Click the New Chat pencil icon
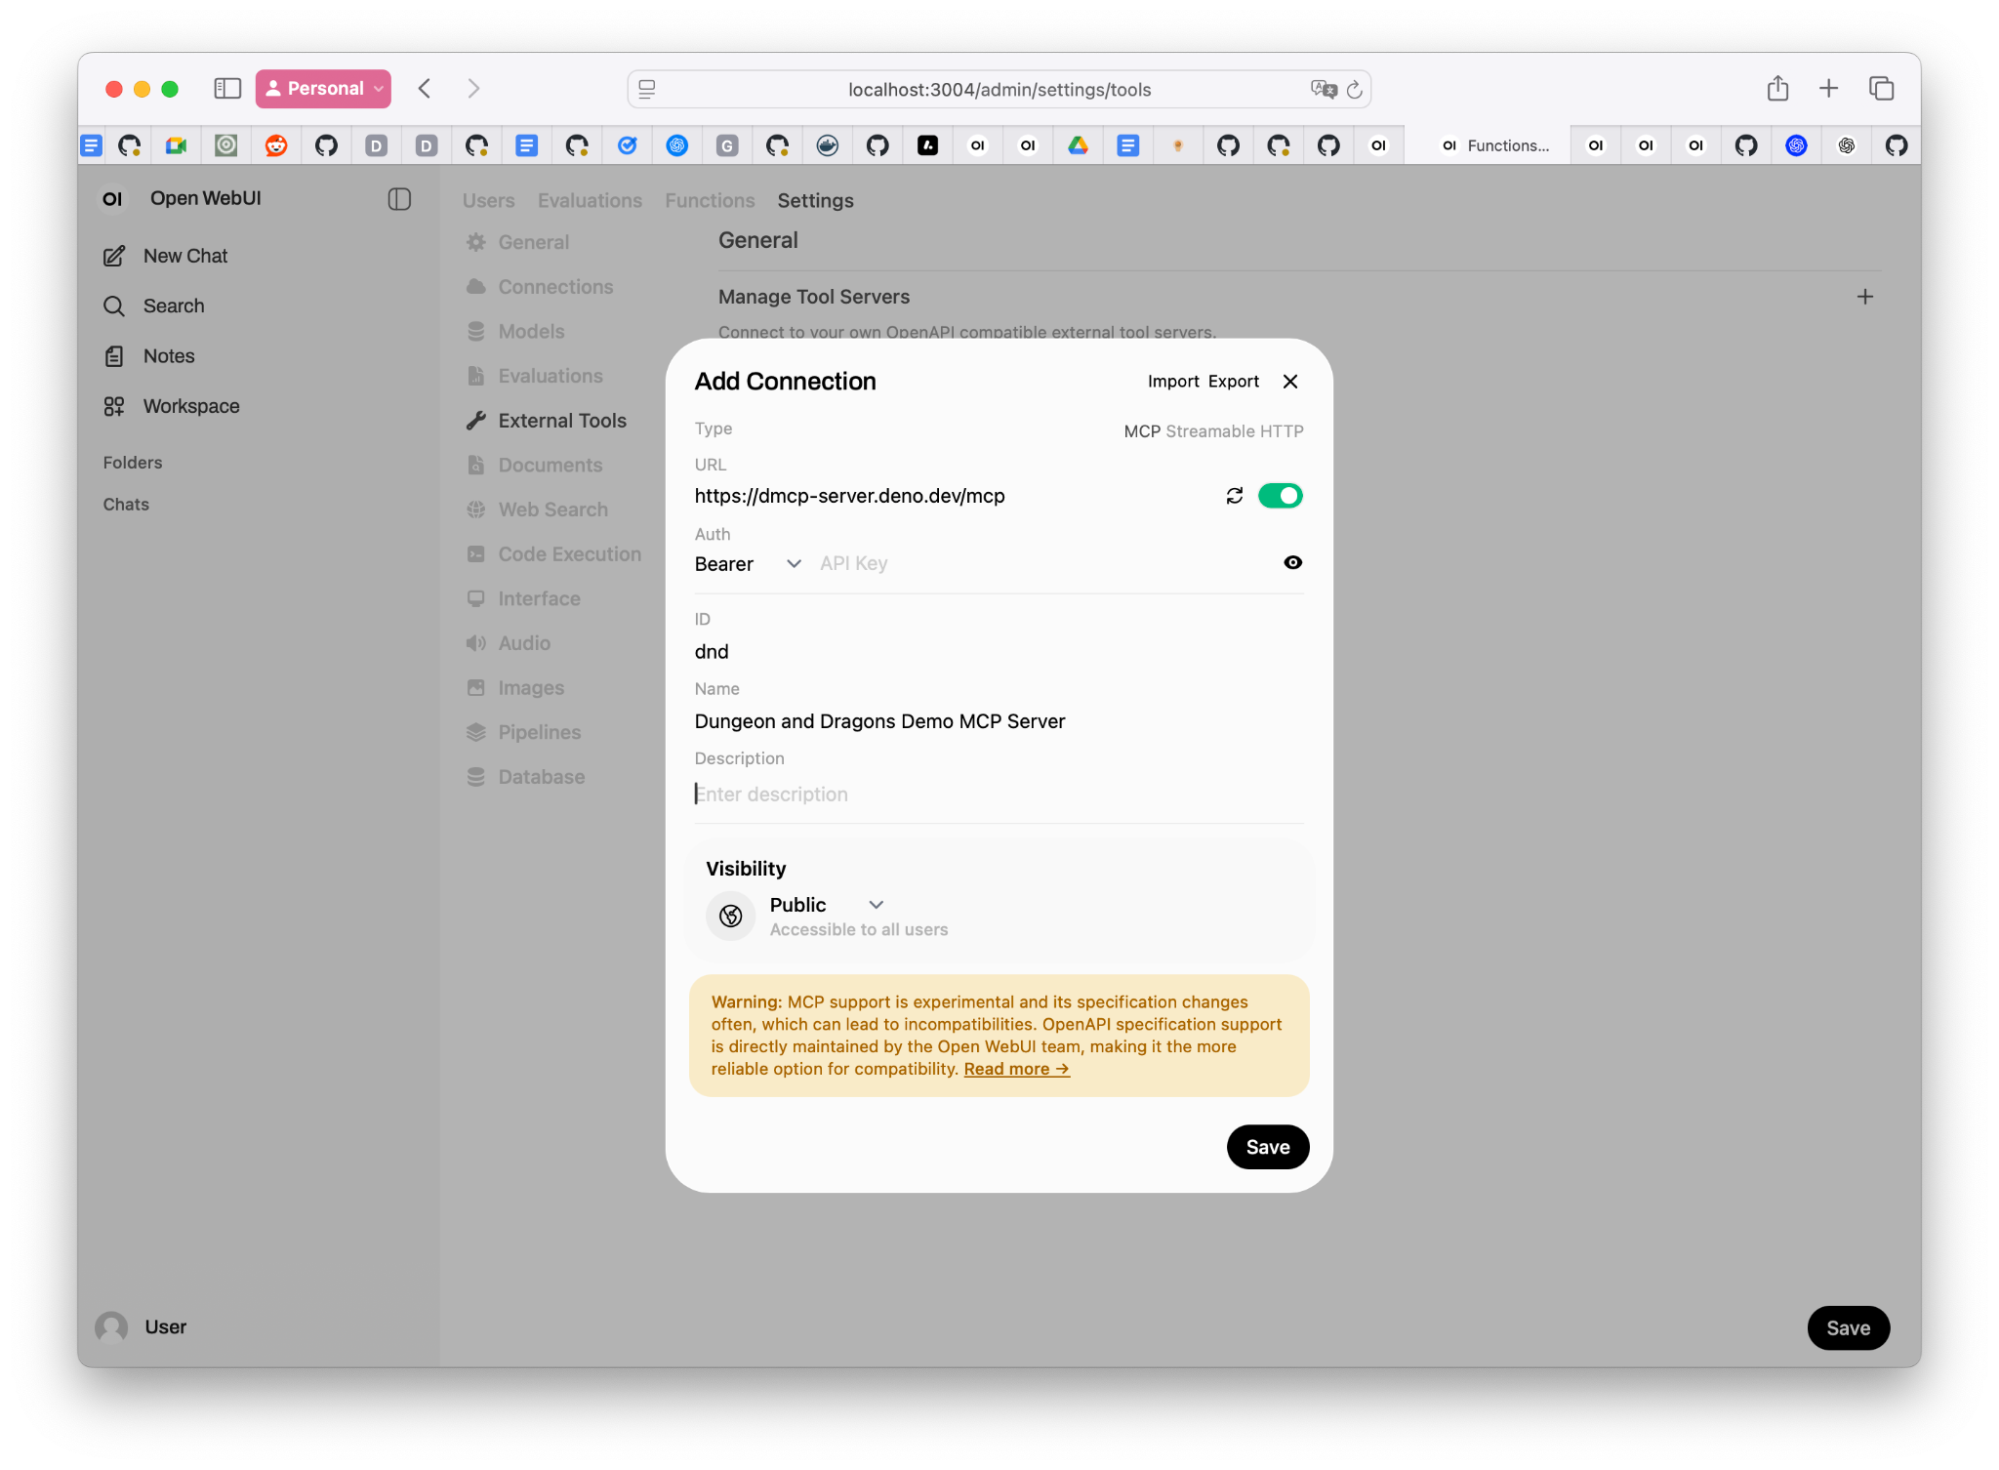 pos(114,256)
